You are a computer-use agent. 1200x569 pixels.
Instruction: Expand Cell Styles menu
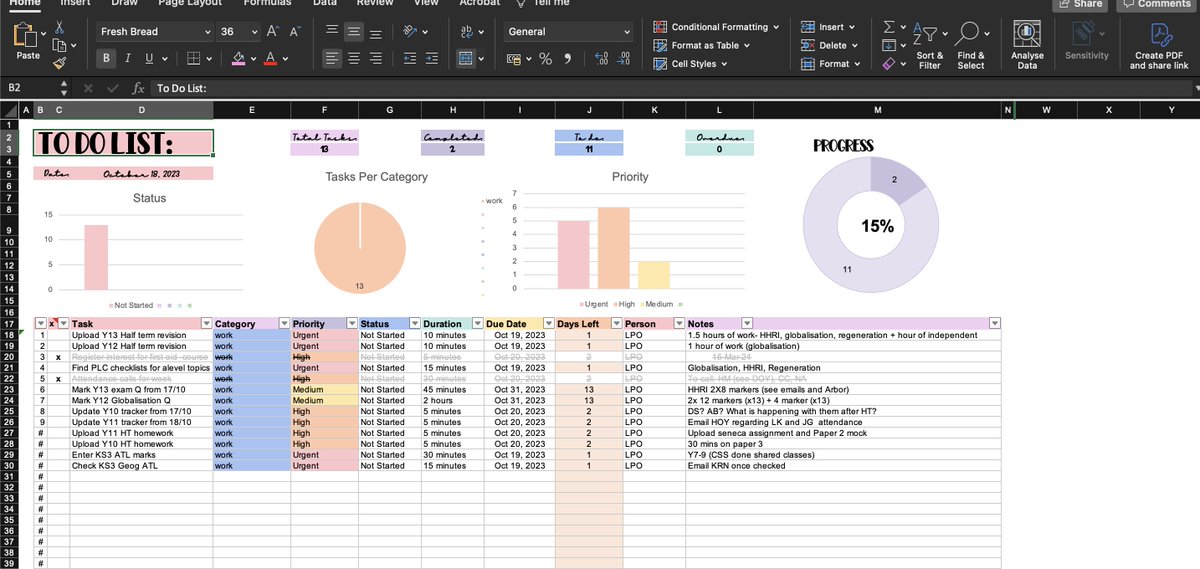coord(691,64)
